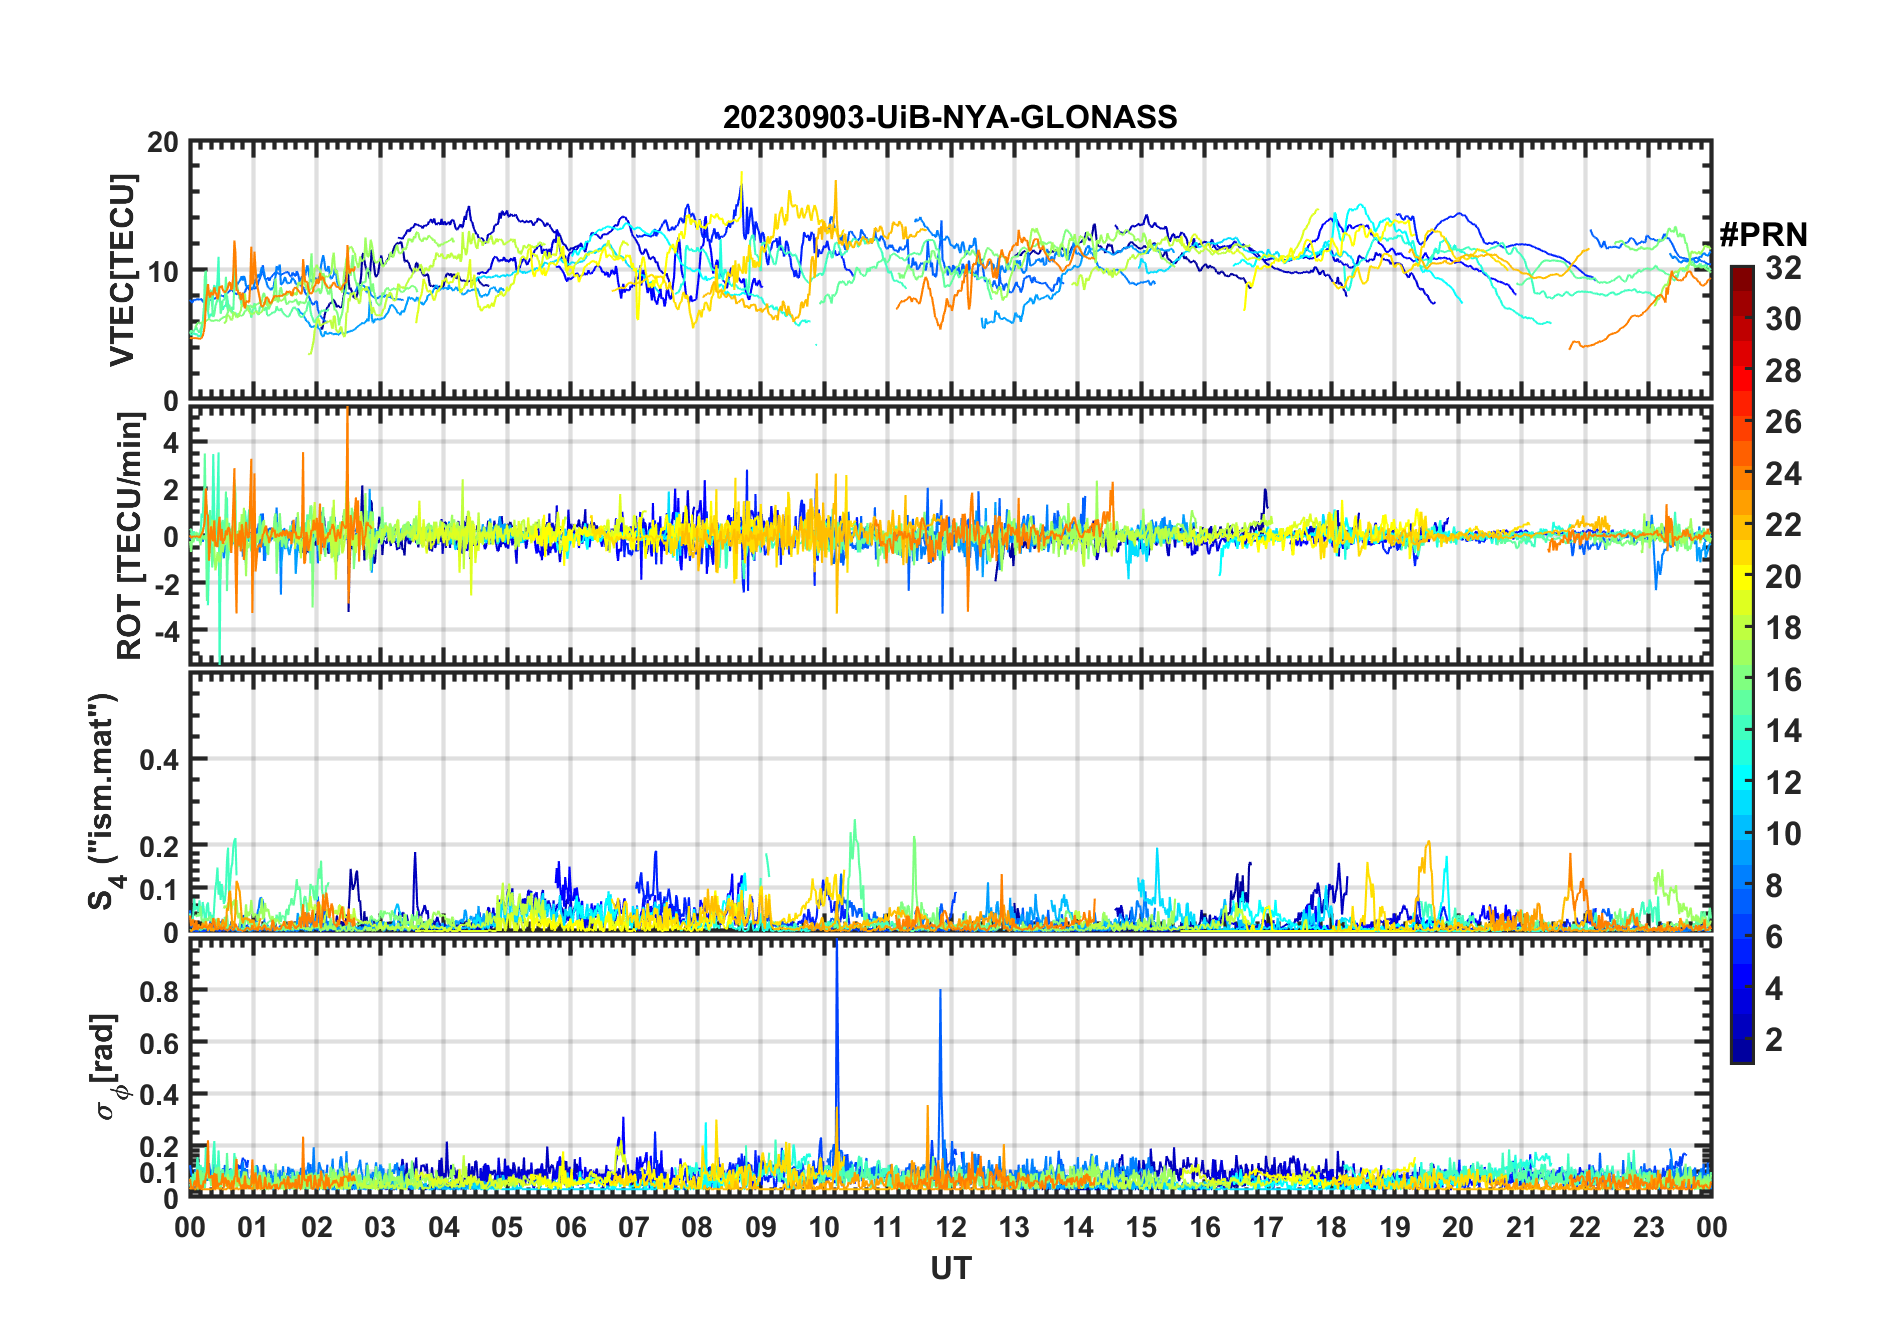Click the 01 hour tick label
1902x1330 pixels.
coord(253,1227)
